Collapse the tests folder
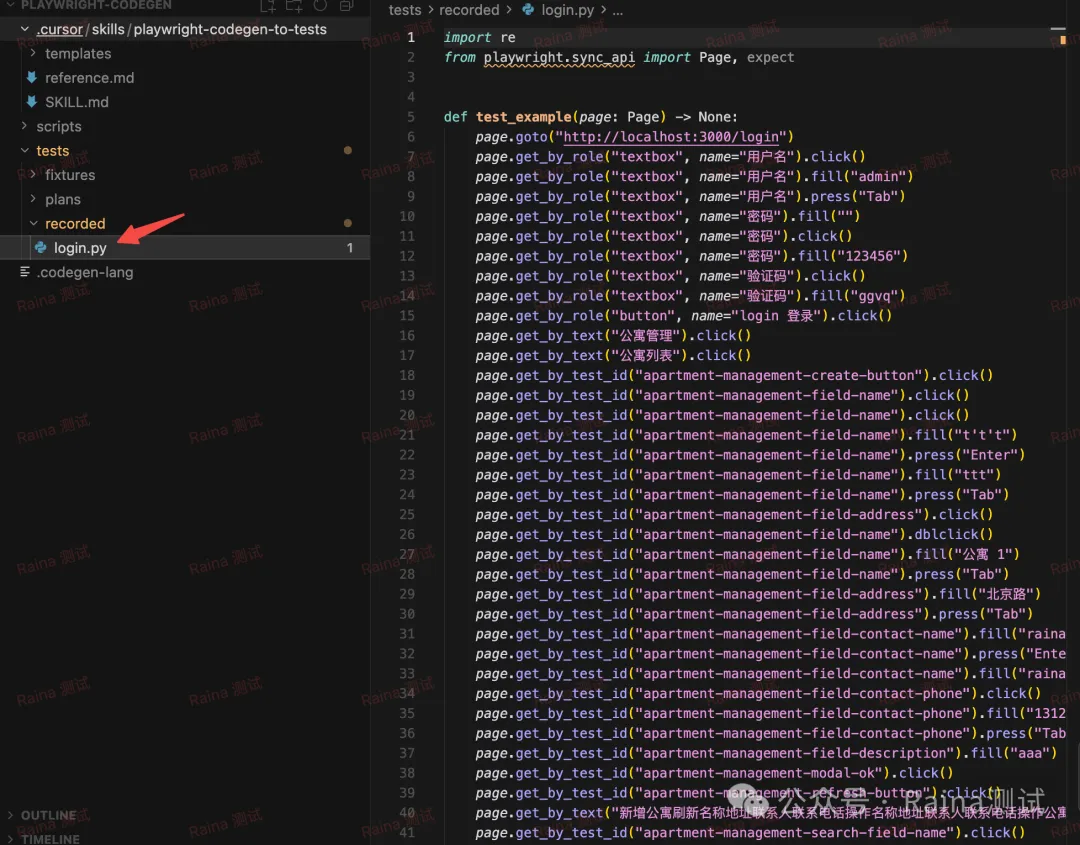 25,150
